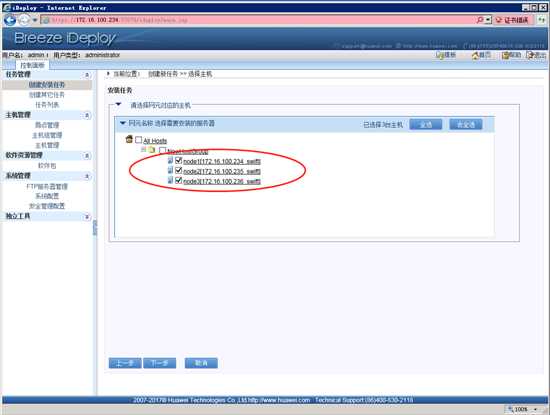This screenshot has height=415, width=550.
Task: Open 系统配置 in sidebar
Action: 47,196
